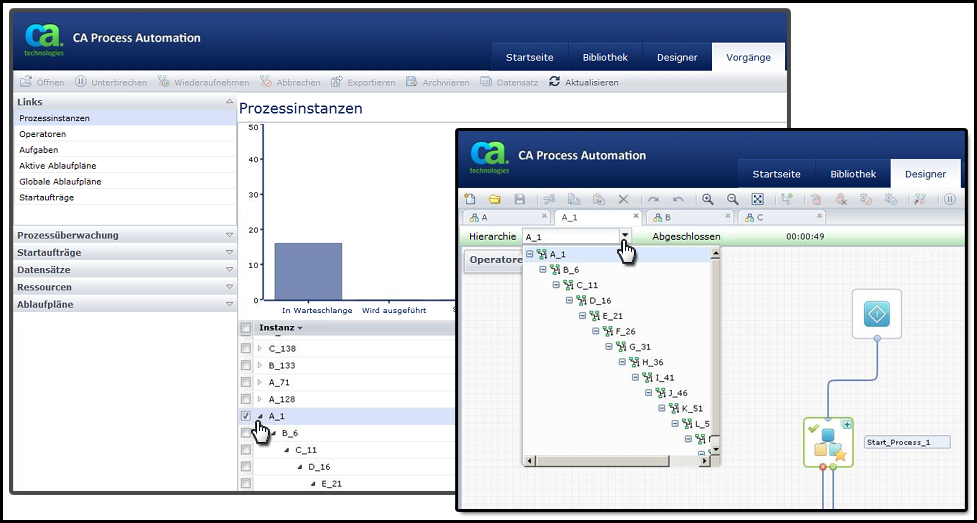Toggle the select-all checkbox in Instanz header

(x=246, y=328)
